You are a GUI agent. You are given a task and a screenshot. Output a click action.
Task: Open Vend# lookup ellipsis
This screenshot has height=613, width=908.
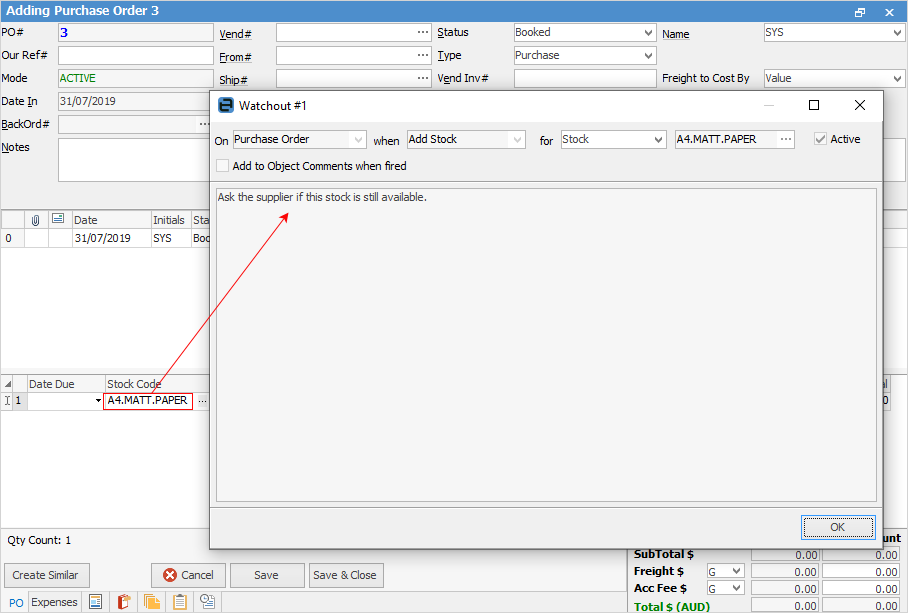(x=423, y=32)
